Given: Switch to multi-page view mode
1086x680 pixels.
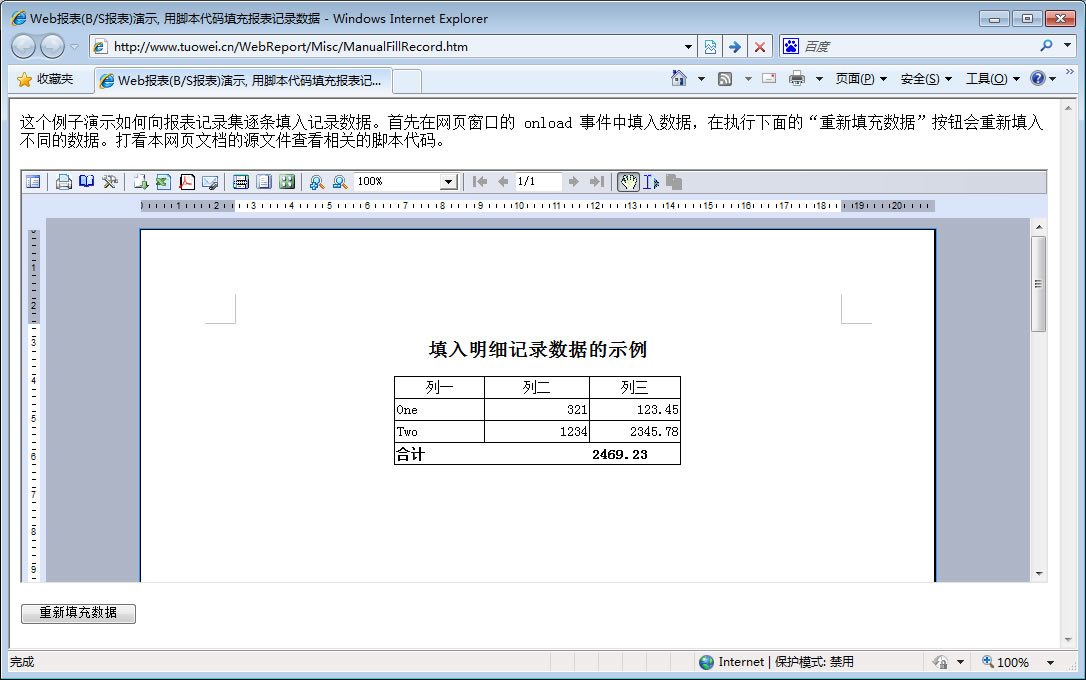Looking at the screenshot, I should tap(287, 182).
